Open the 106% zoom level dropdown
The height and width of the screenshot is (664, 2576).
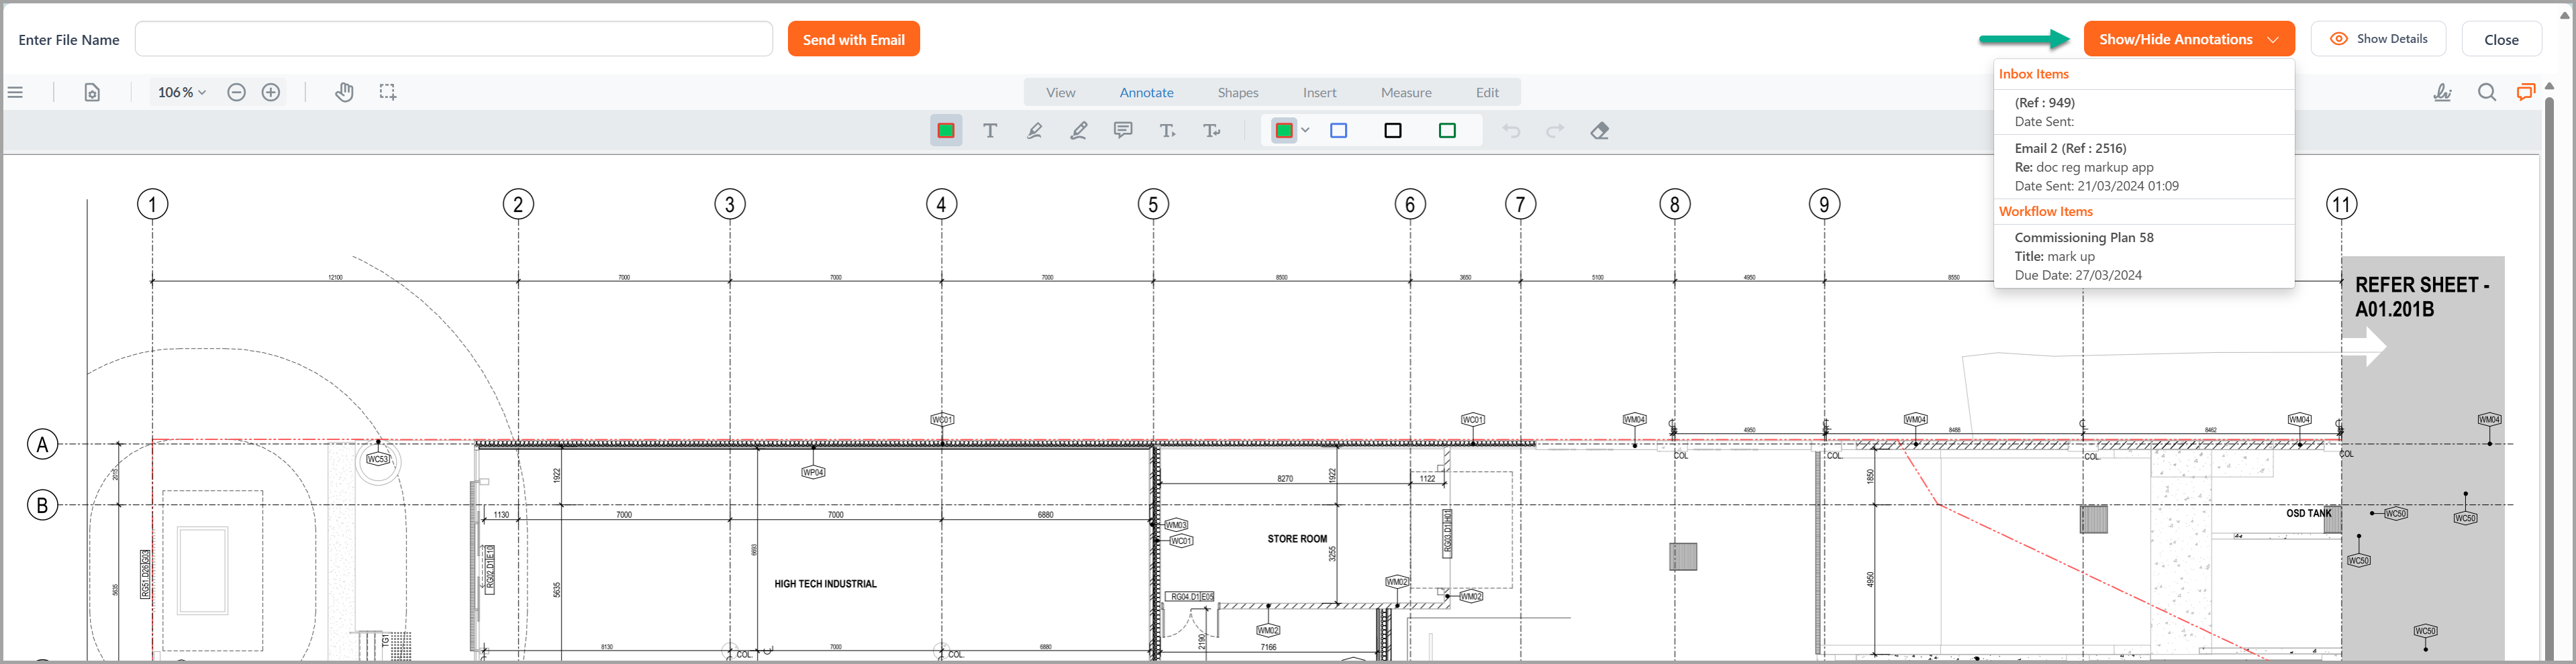coord(181,92)
